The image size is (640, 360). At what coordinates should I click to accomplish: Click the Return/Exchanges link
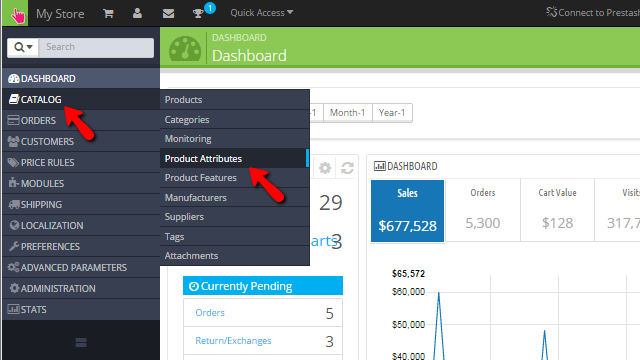[233, 341]
